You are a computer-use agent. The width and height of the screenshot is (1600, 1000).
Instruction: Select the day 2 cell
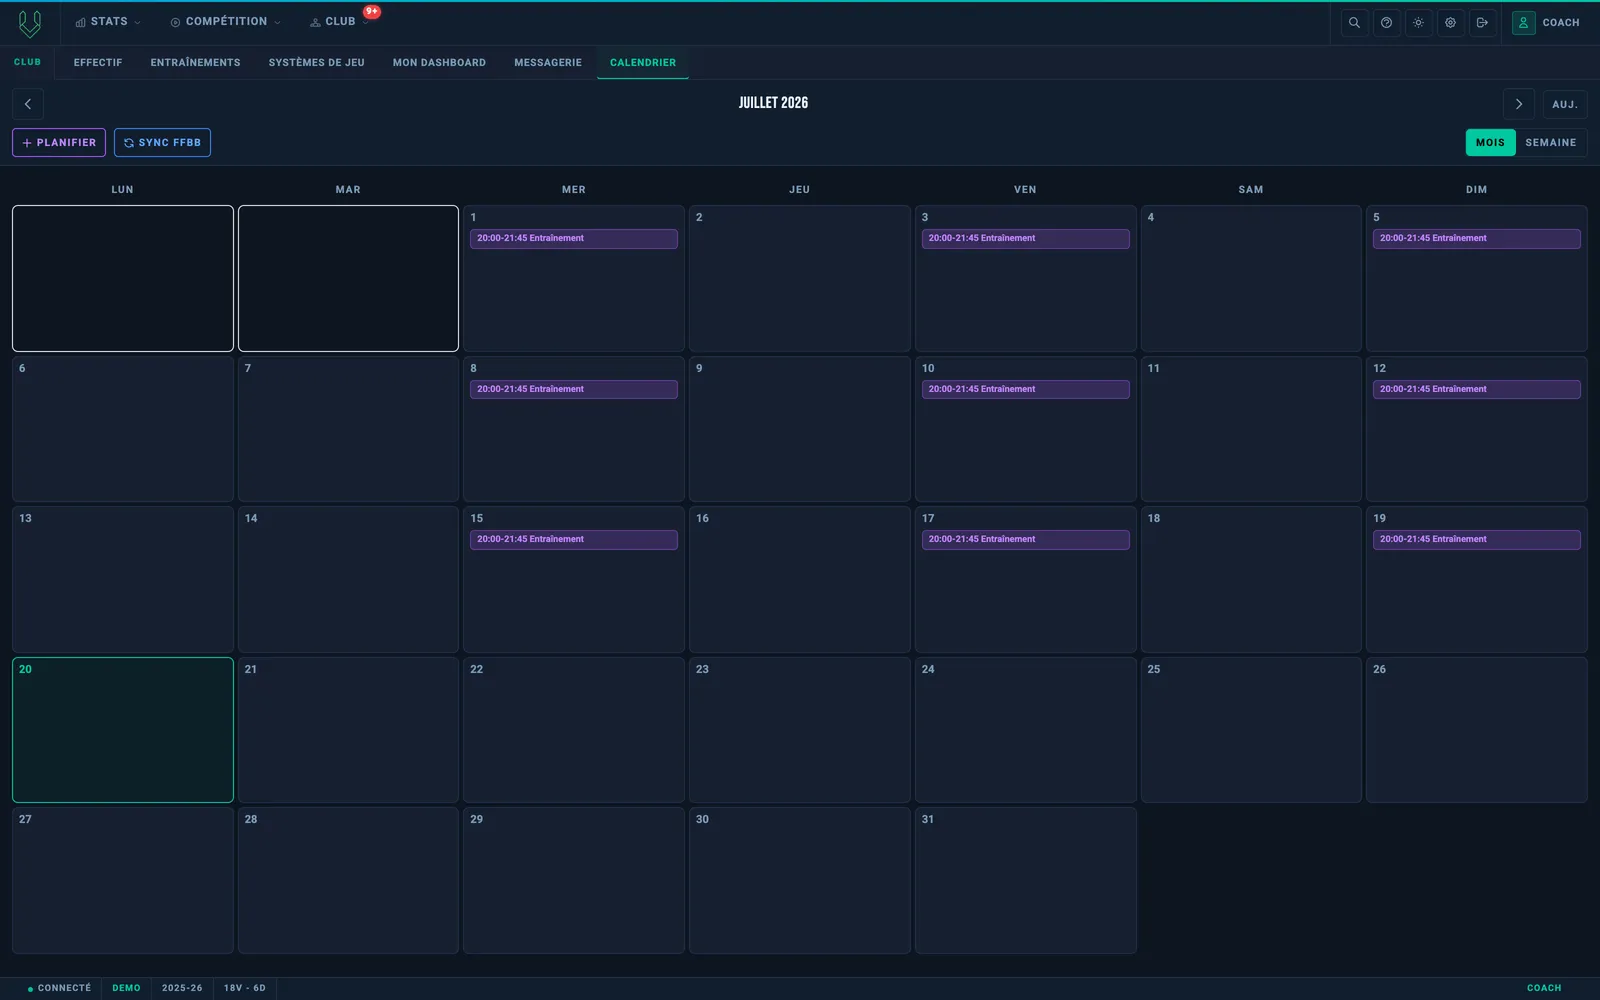(x=800, y=279)
